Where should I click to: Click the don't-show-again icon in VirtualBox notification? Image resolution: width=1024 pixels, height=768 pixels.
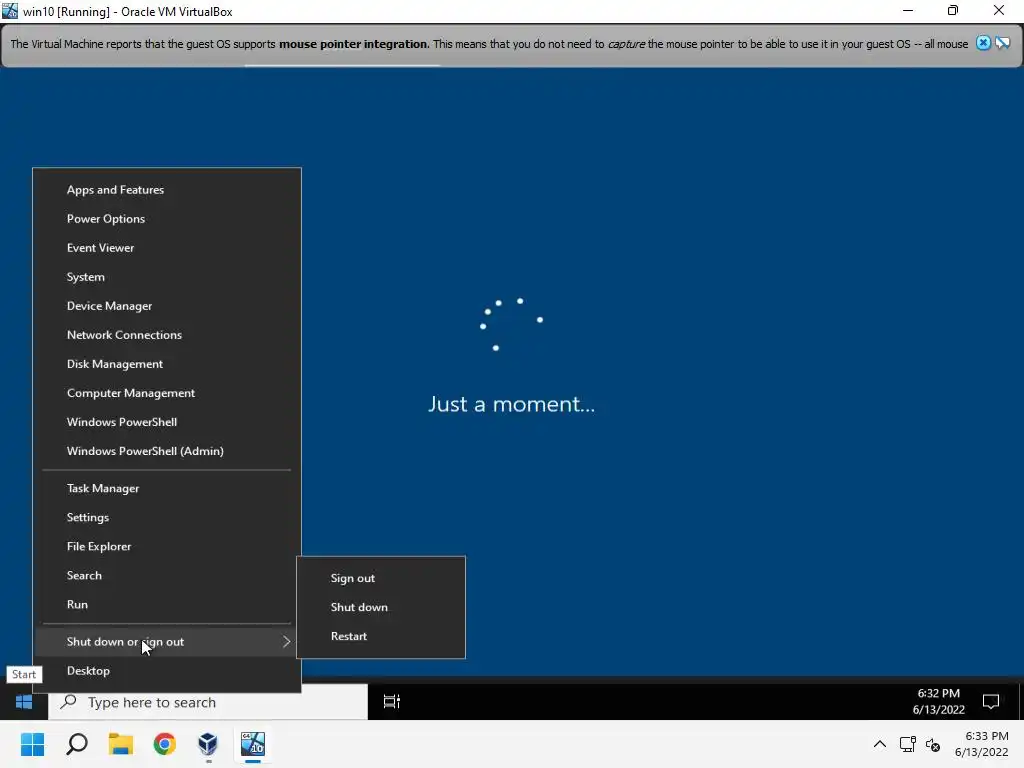point(1002,43)
